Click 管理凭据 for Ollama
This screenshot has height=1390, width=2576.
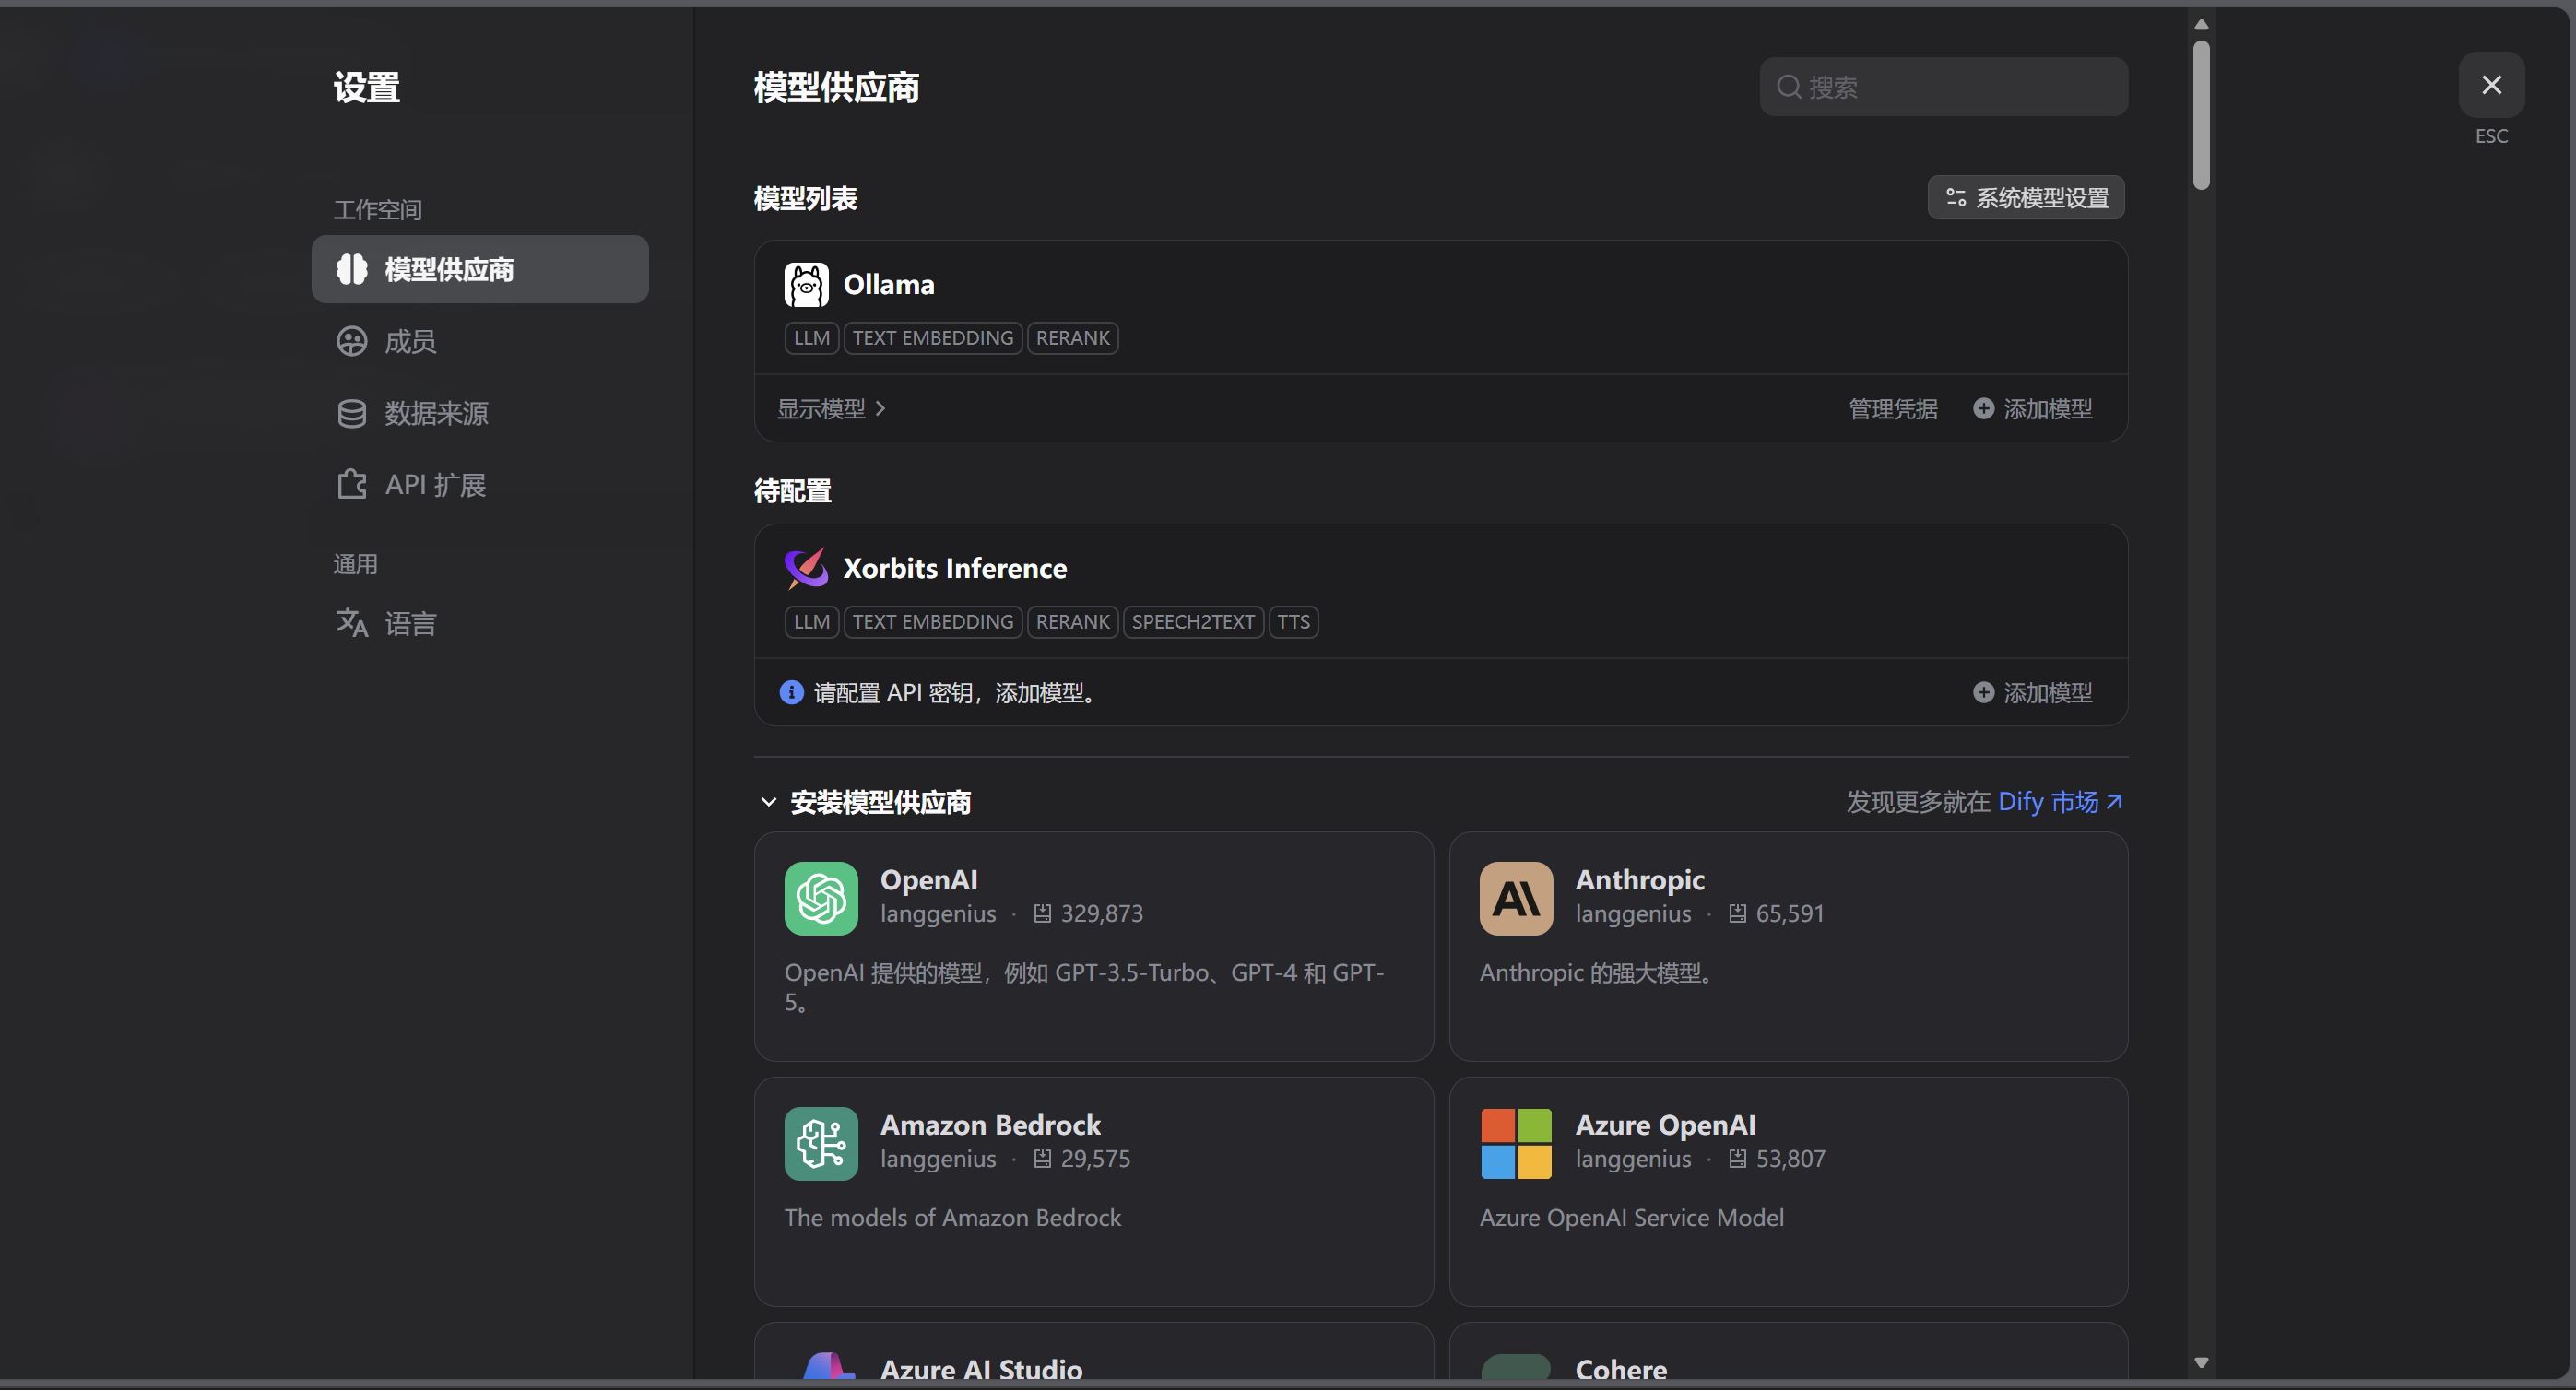1891,408
